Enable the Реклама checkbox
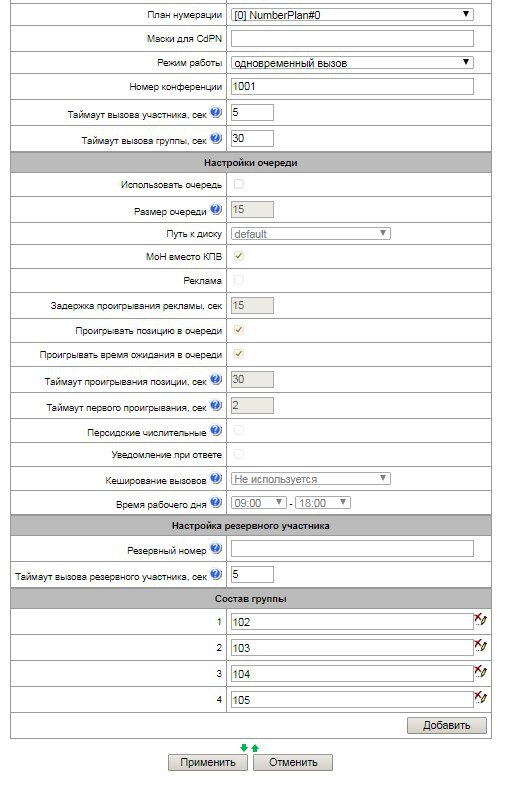514x794 pixels. pos(239,280)
